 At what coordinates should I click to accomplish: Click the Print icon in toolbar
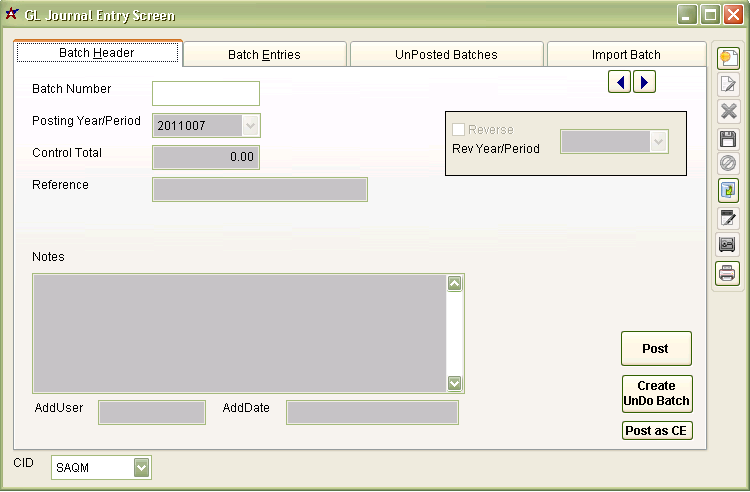(727, 271)
